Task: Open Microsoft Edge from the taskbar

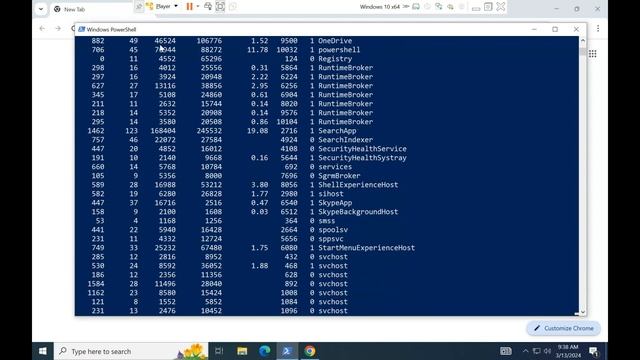Action: pyautogui.click(x=264, y=351)
